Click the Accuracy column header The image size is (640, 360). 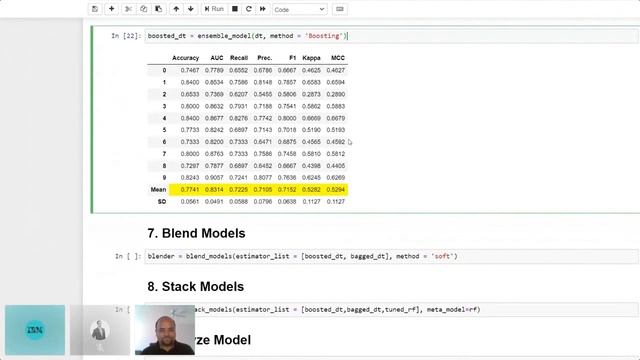click(185, 58)
